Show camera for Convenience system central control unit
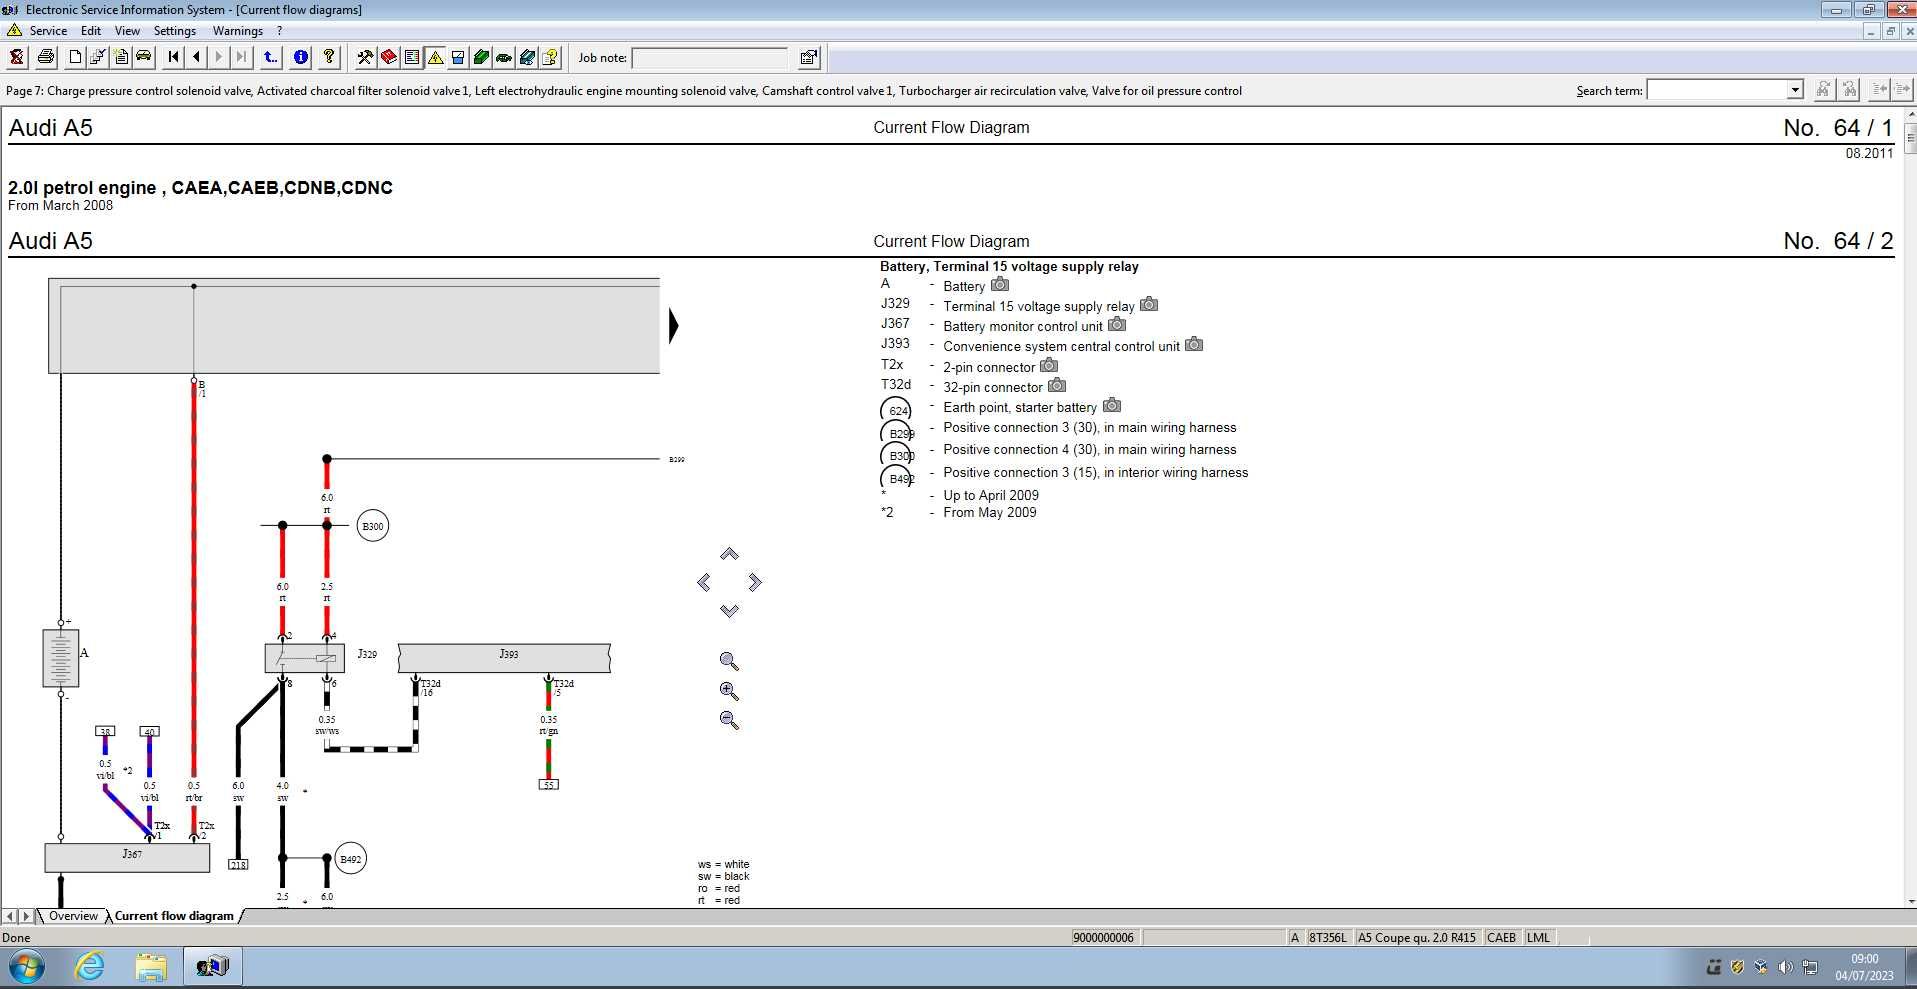Viewport: 1917px width, 989px height. [1194, 344]
